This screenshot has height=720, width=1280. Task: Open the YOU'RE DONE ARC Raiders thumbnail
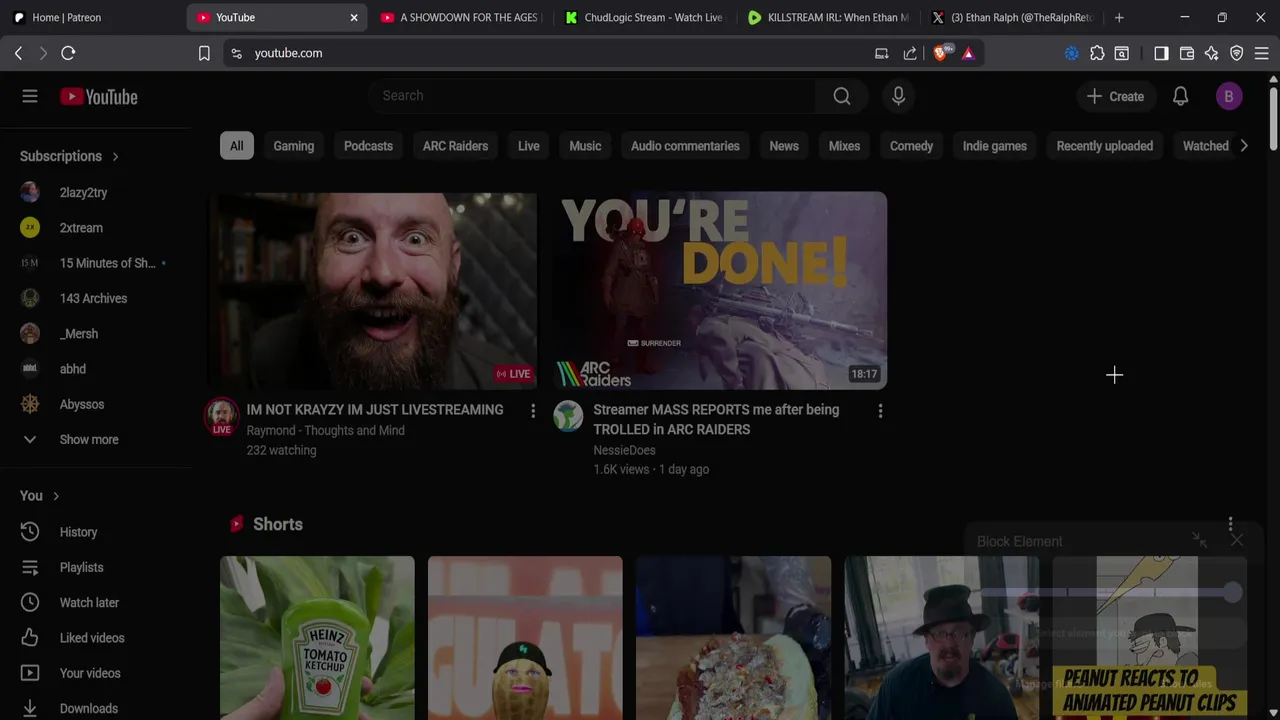point(720,290)
